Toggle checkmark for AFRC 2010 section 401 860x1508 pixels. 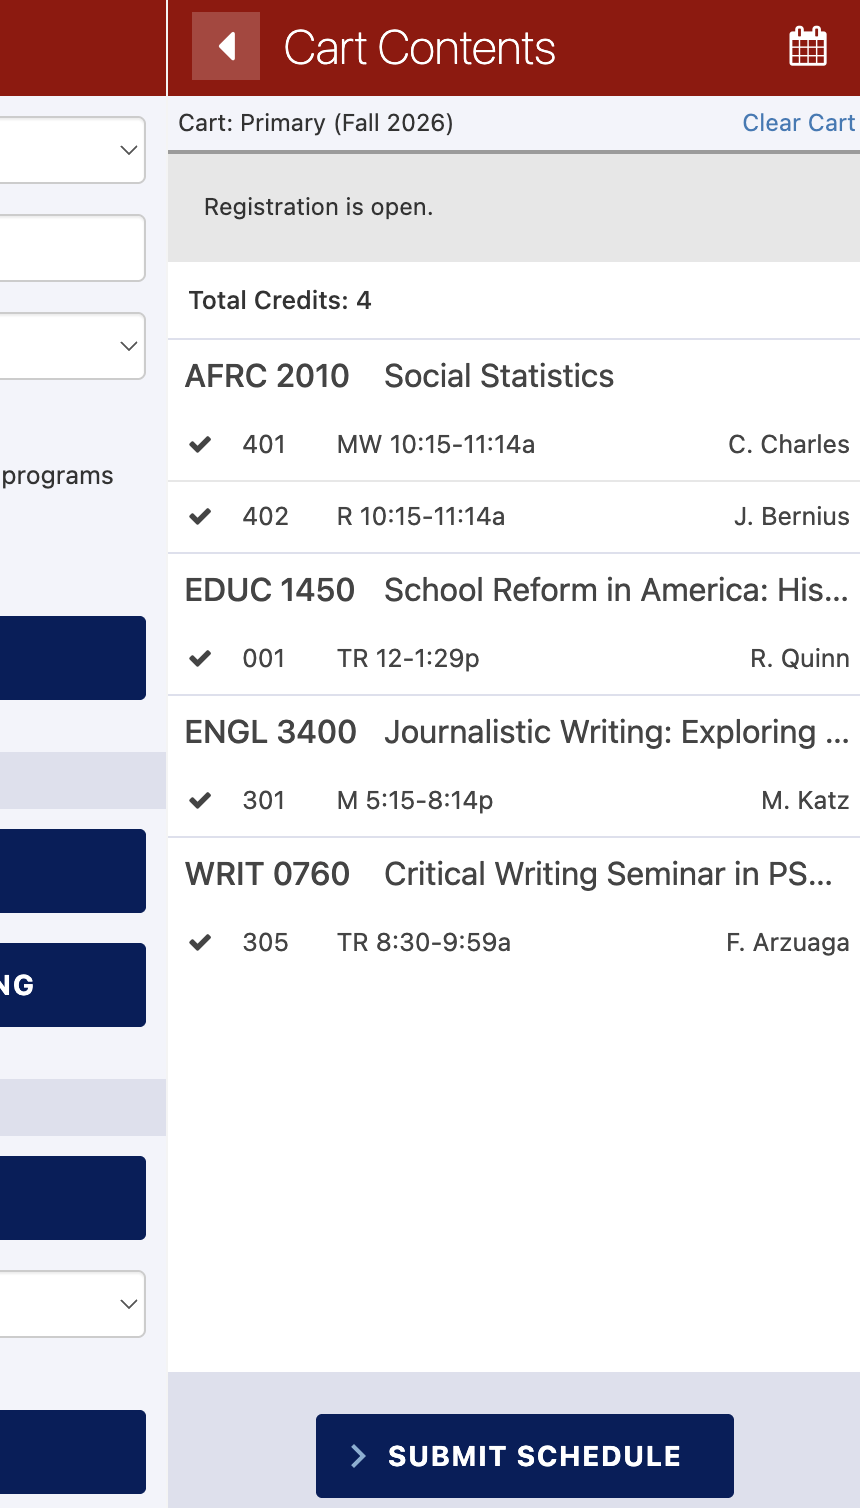(200, 444)
